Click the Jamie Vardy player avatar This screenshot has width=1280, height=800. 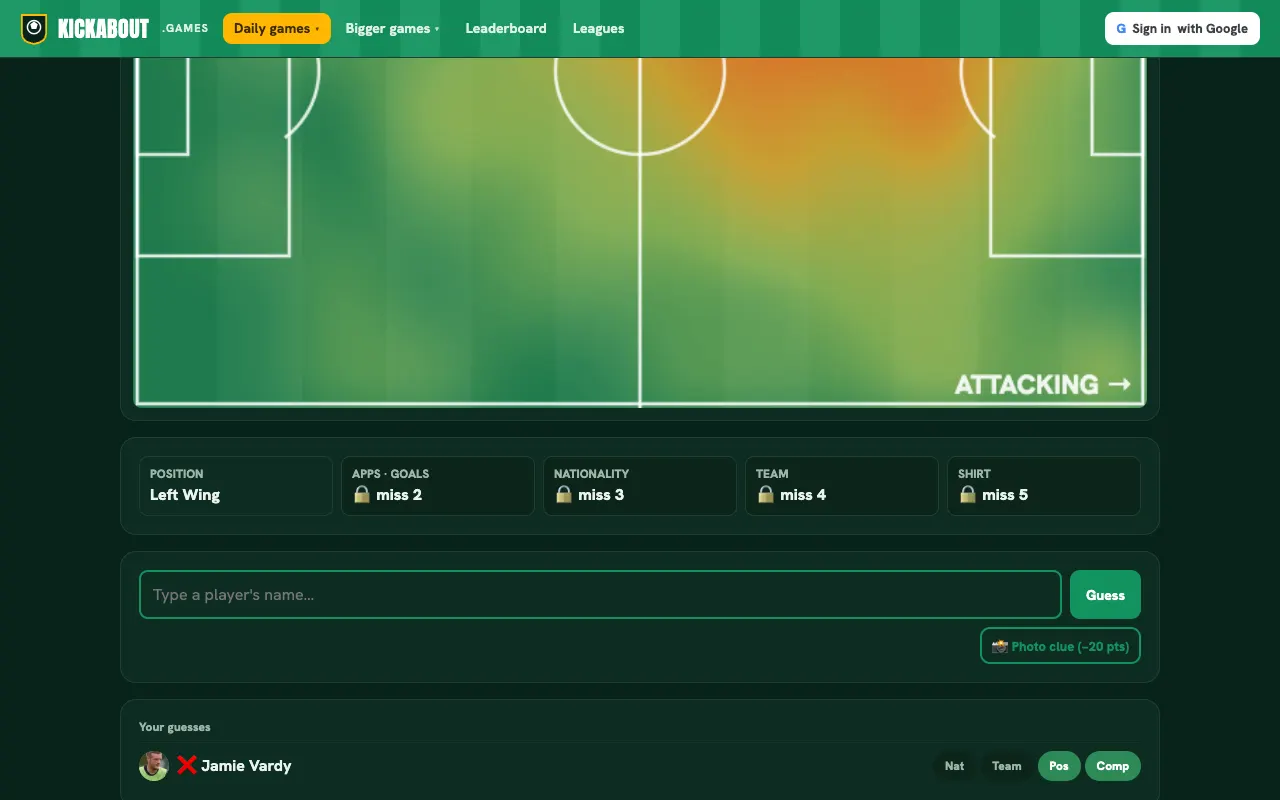click(154, 766)
